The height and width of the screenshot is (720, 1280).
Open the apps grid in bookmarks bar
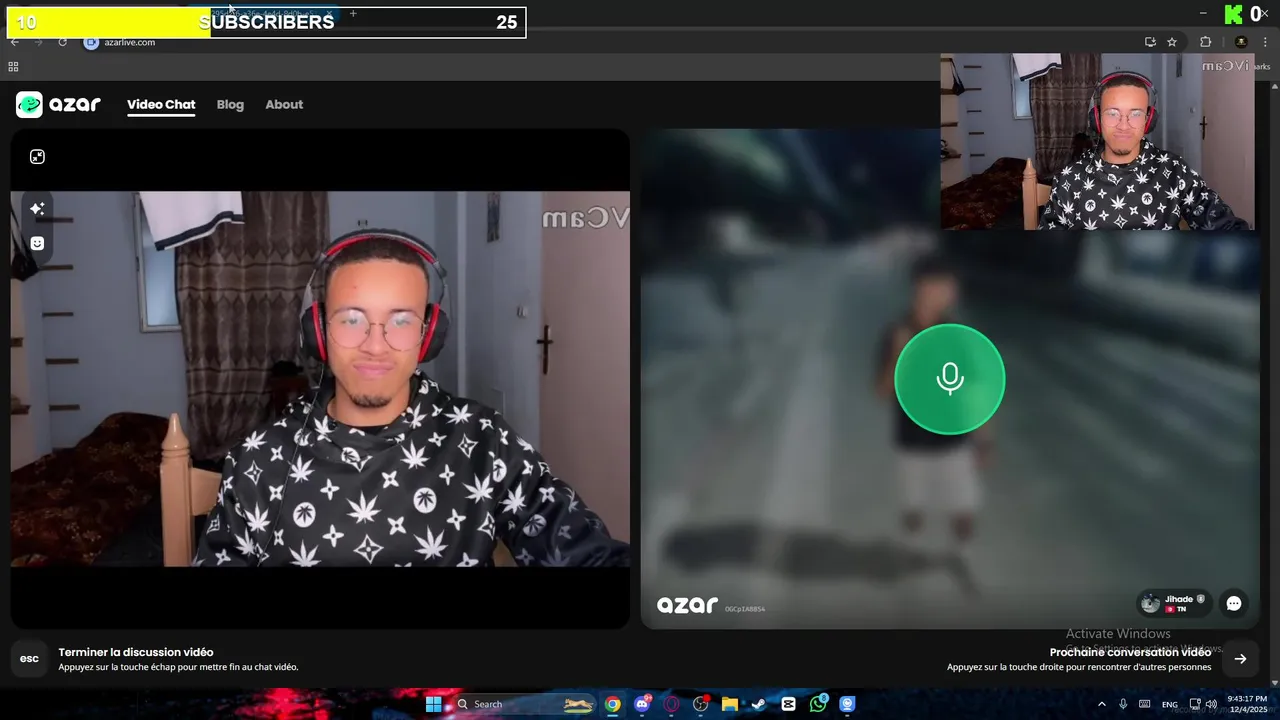pyautogui.click(x=13, y=67)
